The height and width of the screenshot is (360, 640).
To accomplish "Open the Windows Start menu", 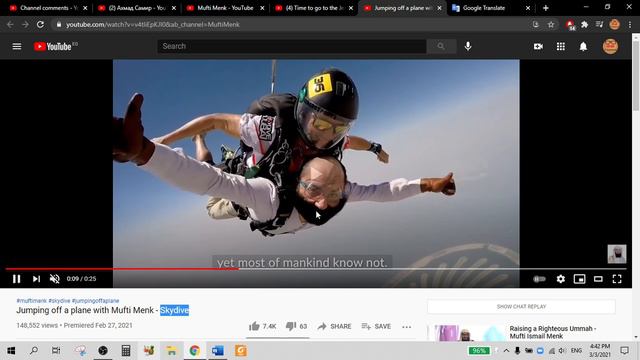I will click(11, 351).
